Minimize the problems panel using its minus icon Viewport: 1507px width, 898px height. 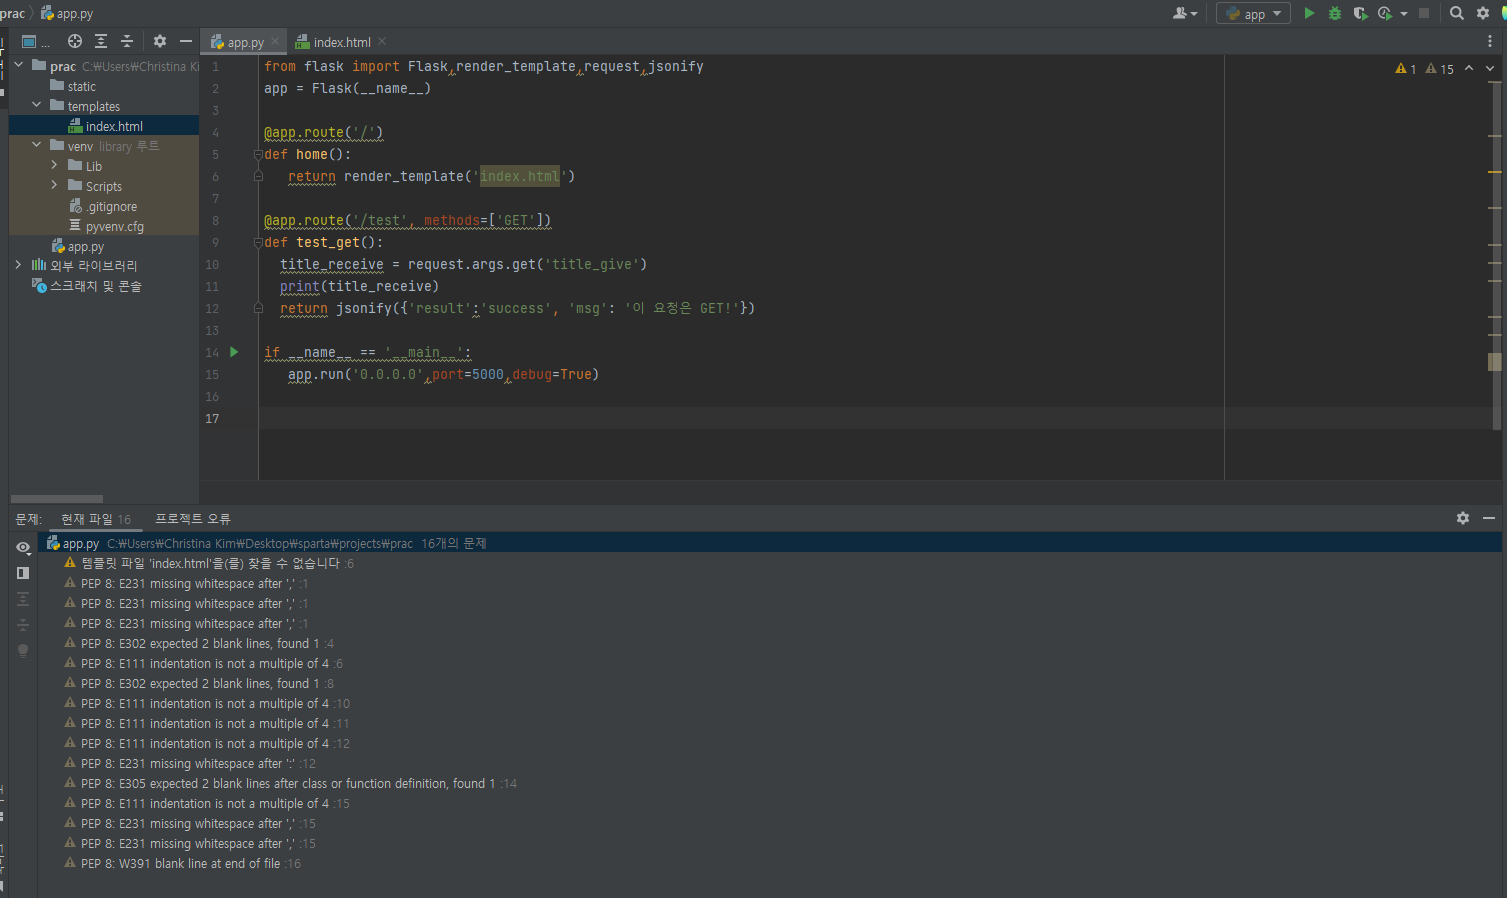1489,518
